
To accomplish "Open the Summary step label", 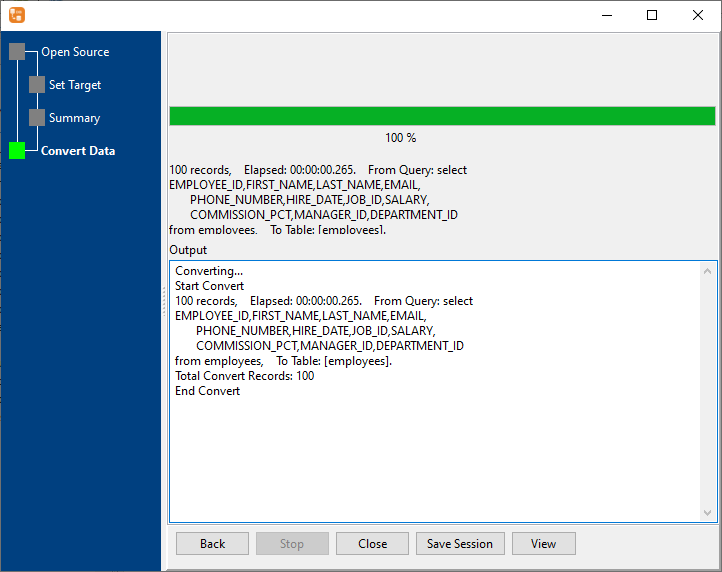I will pos(74,118).
